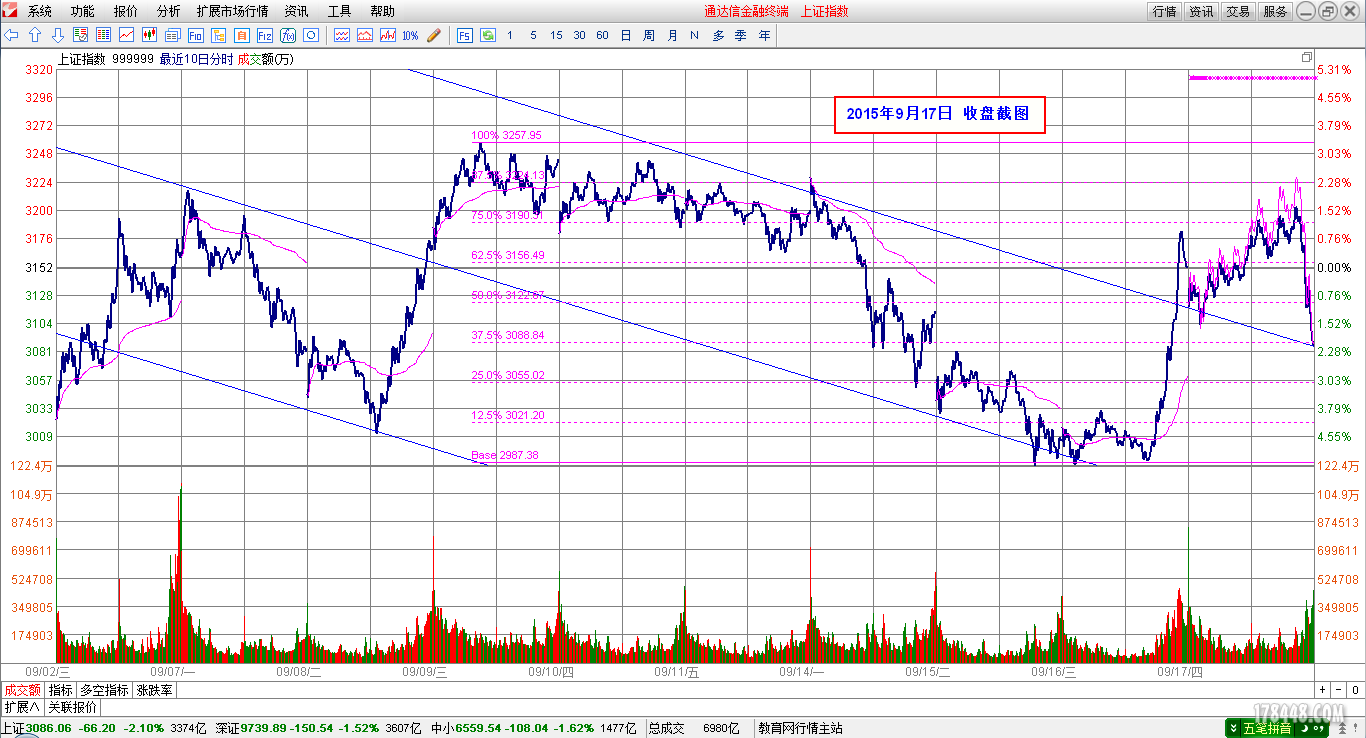Open the news document pages icon
The width and height of the screenshot is (1366, 738).
coord(172,35)
